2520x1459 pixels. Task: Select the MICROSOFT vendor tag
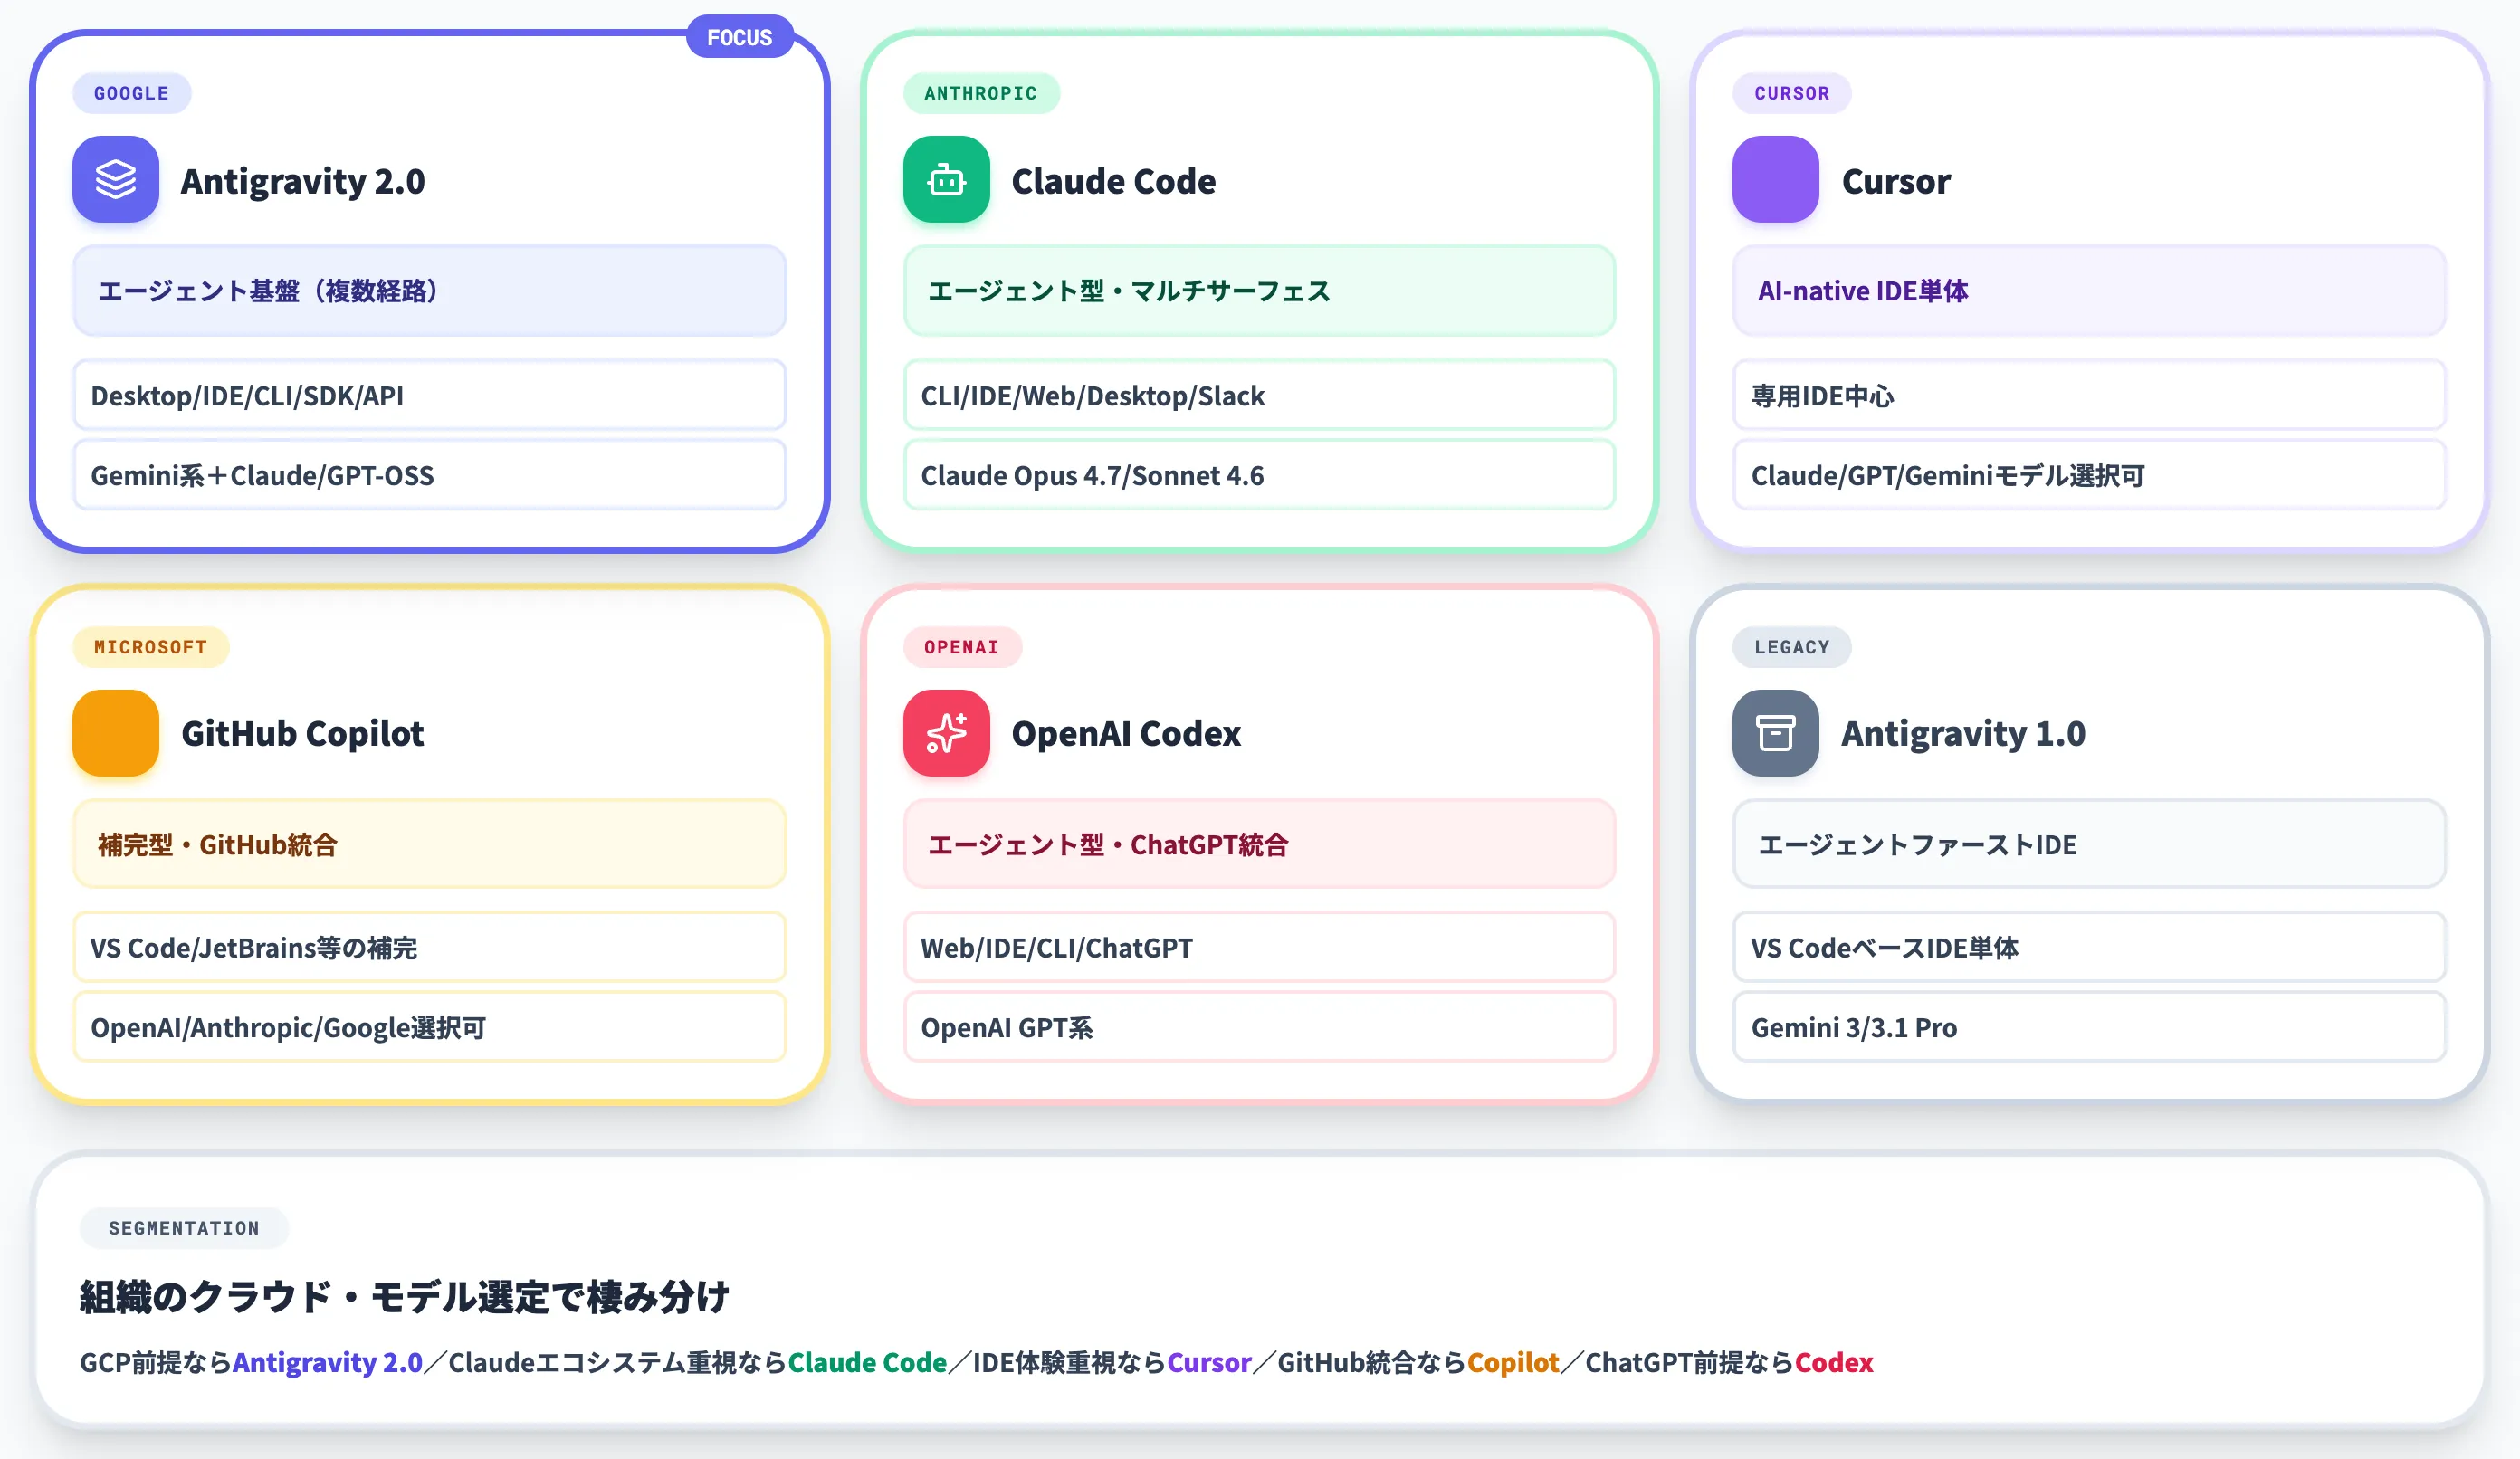click(x=151, y=647)
